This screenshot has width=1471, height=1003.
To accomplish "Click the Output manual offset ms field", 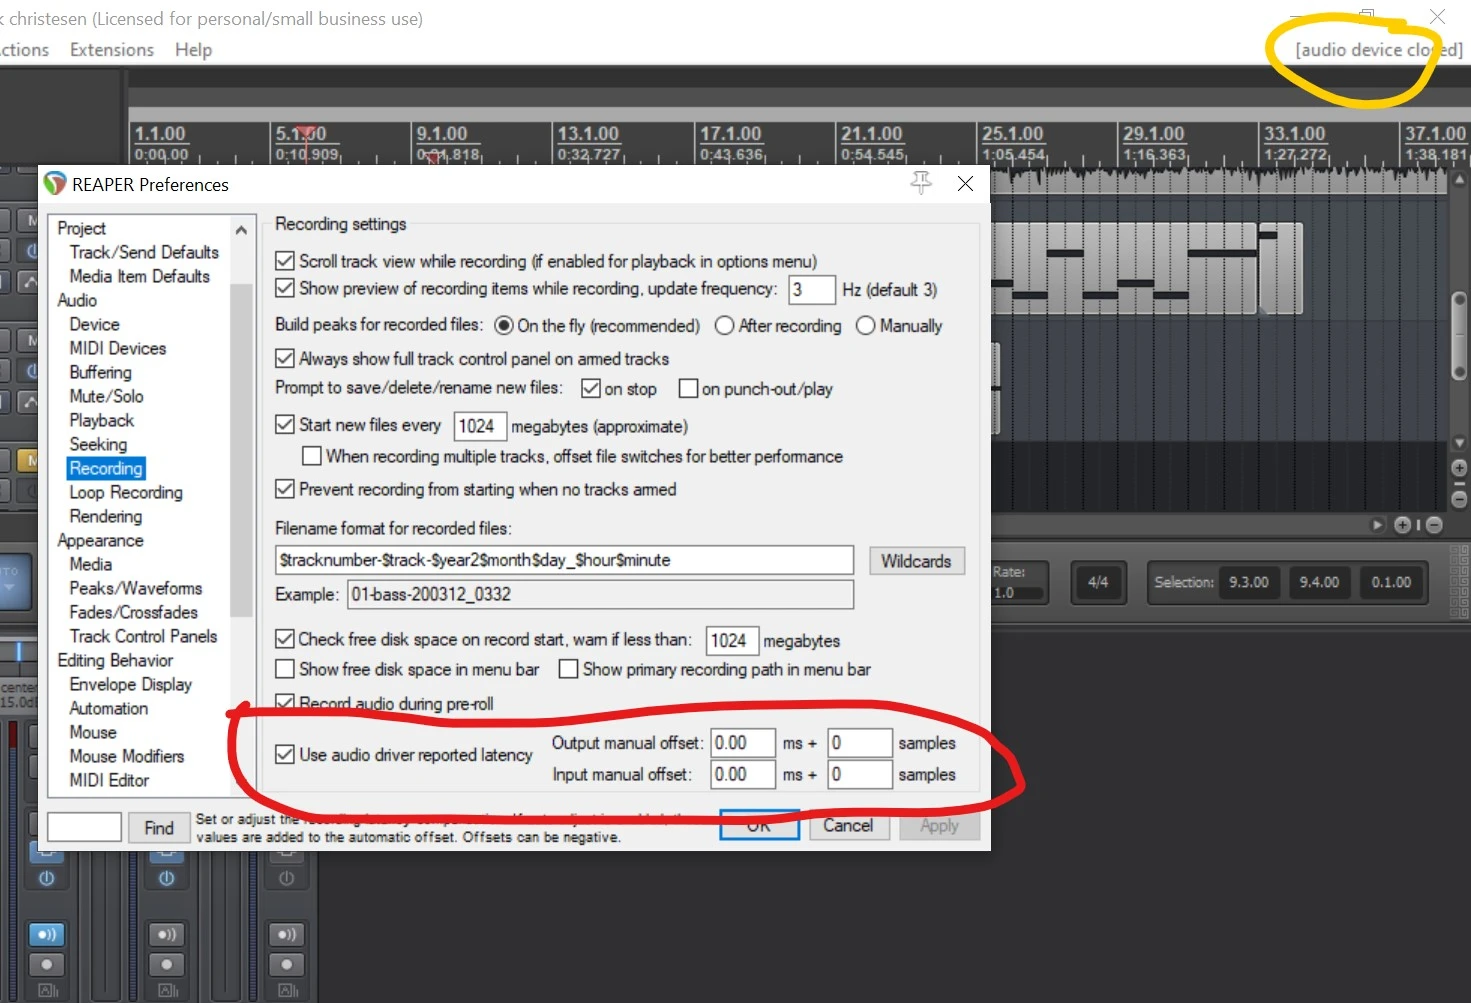I will (742, 743).
